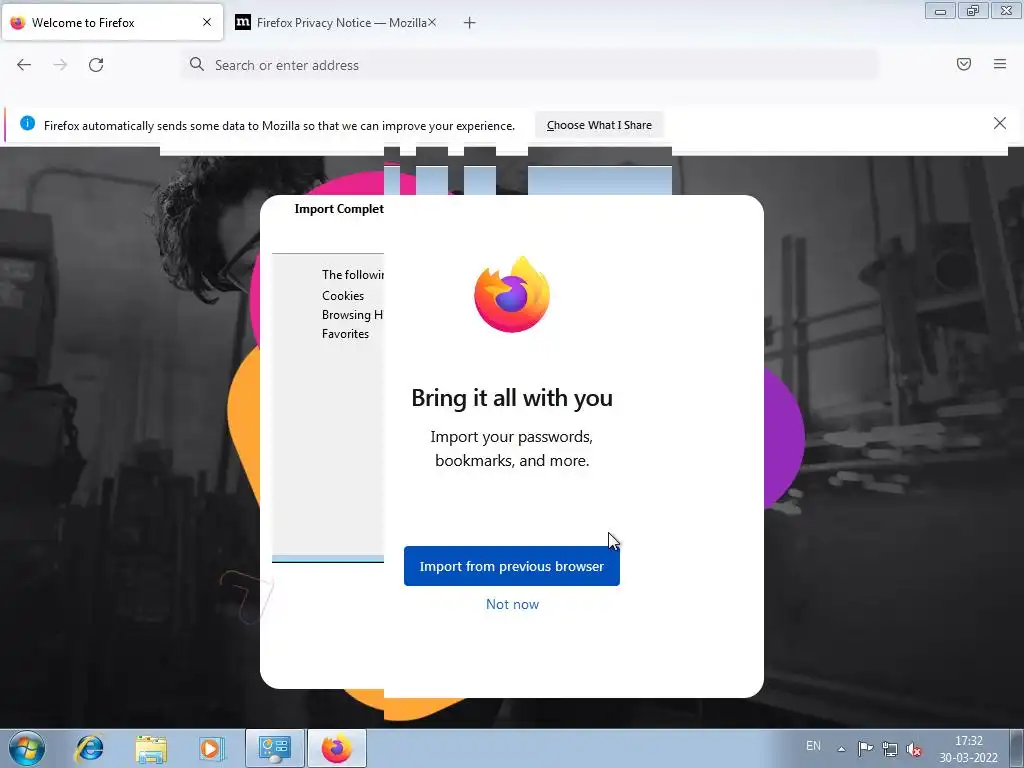This screenshot has width=1024, height=768.
Task: Open the Save to Pocket icon
Action: coord(963,64)
